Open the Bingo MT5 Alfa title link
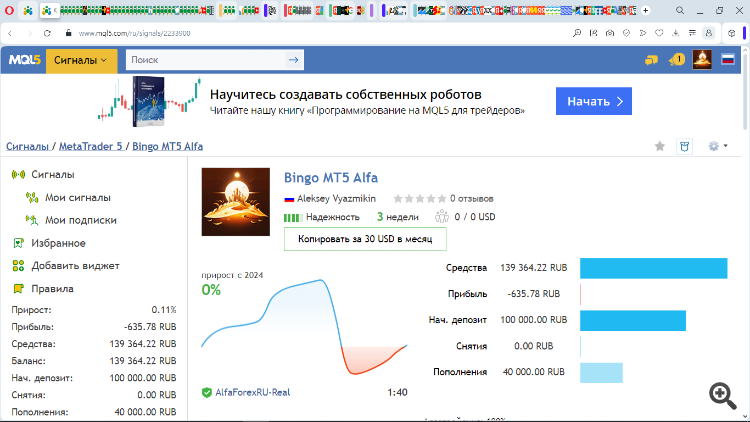This screenshot has width=750, height=422. (331, 178)
